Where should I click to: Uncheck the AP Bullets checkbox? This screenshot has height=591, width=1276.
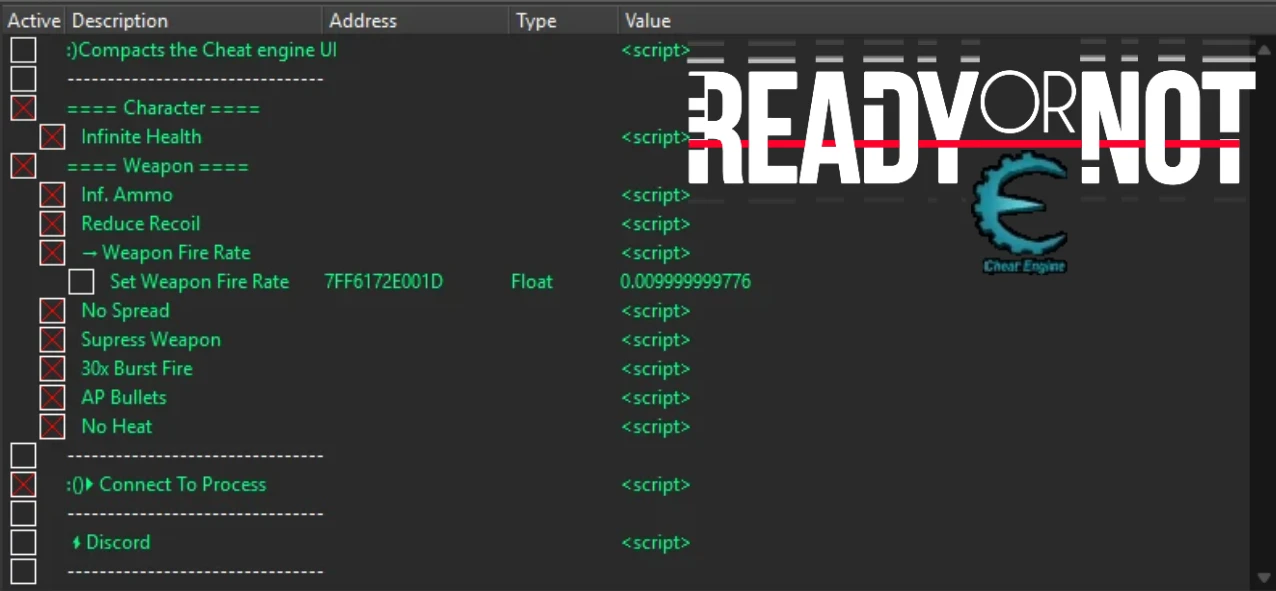(52, 398)
